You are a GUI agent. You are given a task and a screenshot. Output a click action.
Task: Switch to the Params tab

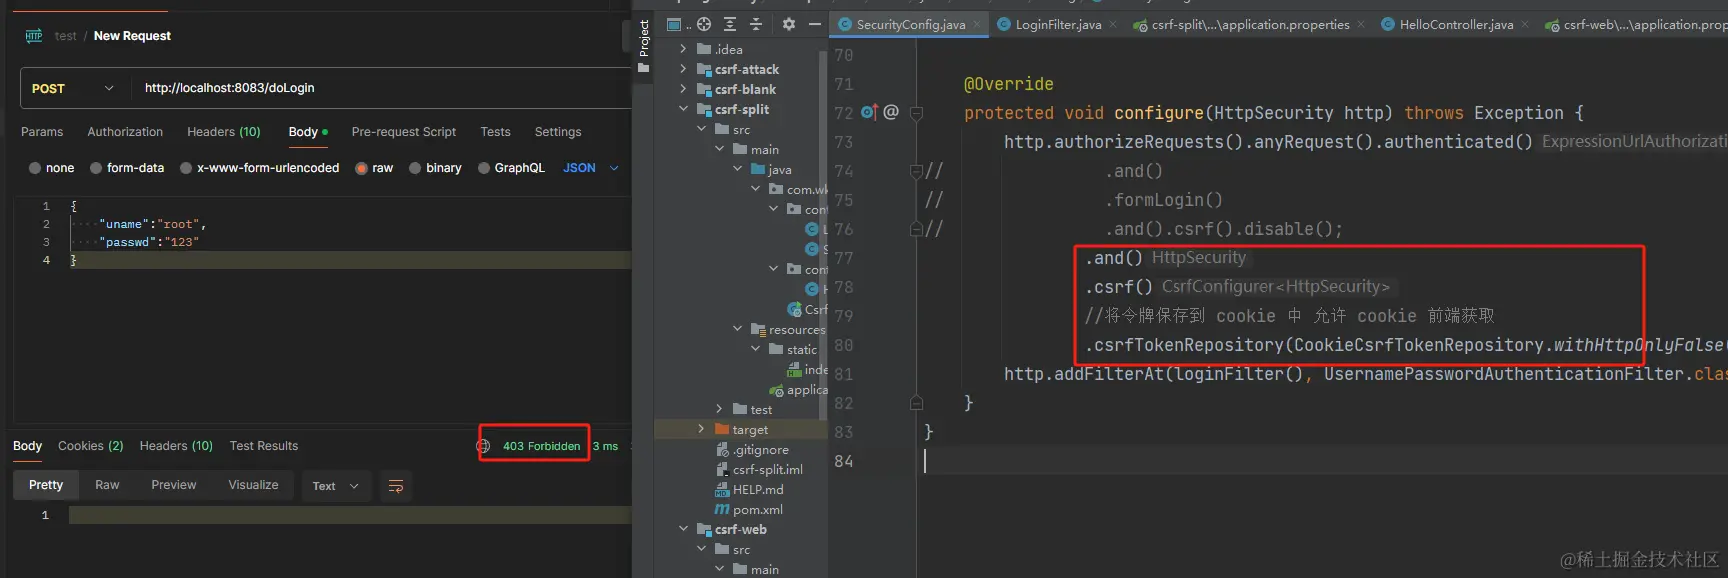tap(42, 132)
